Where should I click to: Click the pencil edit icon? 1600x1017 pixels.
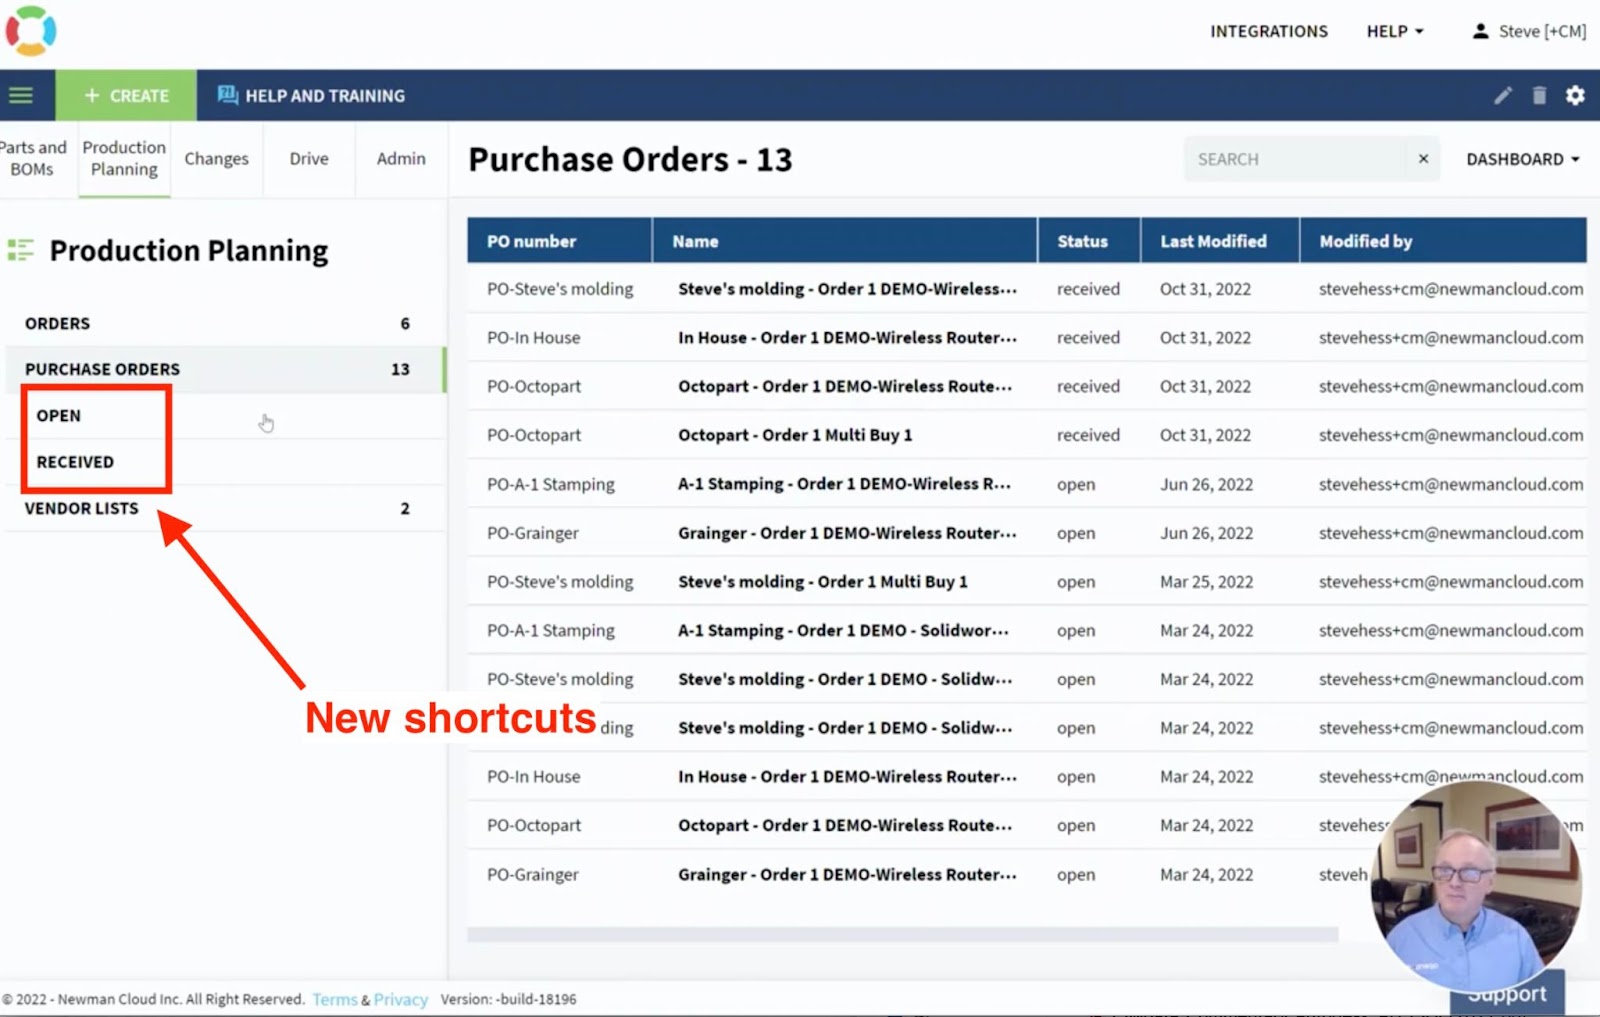pyautogui.click(x=1502, y=95)
